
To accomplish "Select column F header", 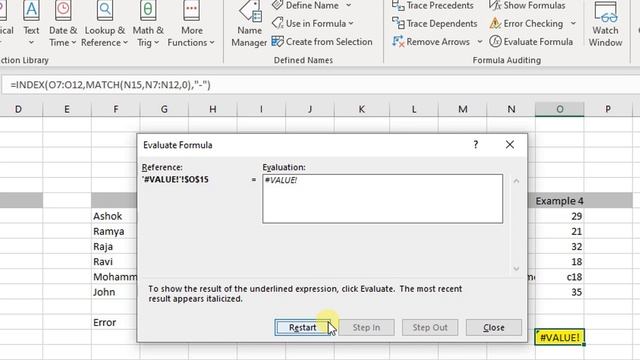I will click(x=116, y=109).
